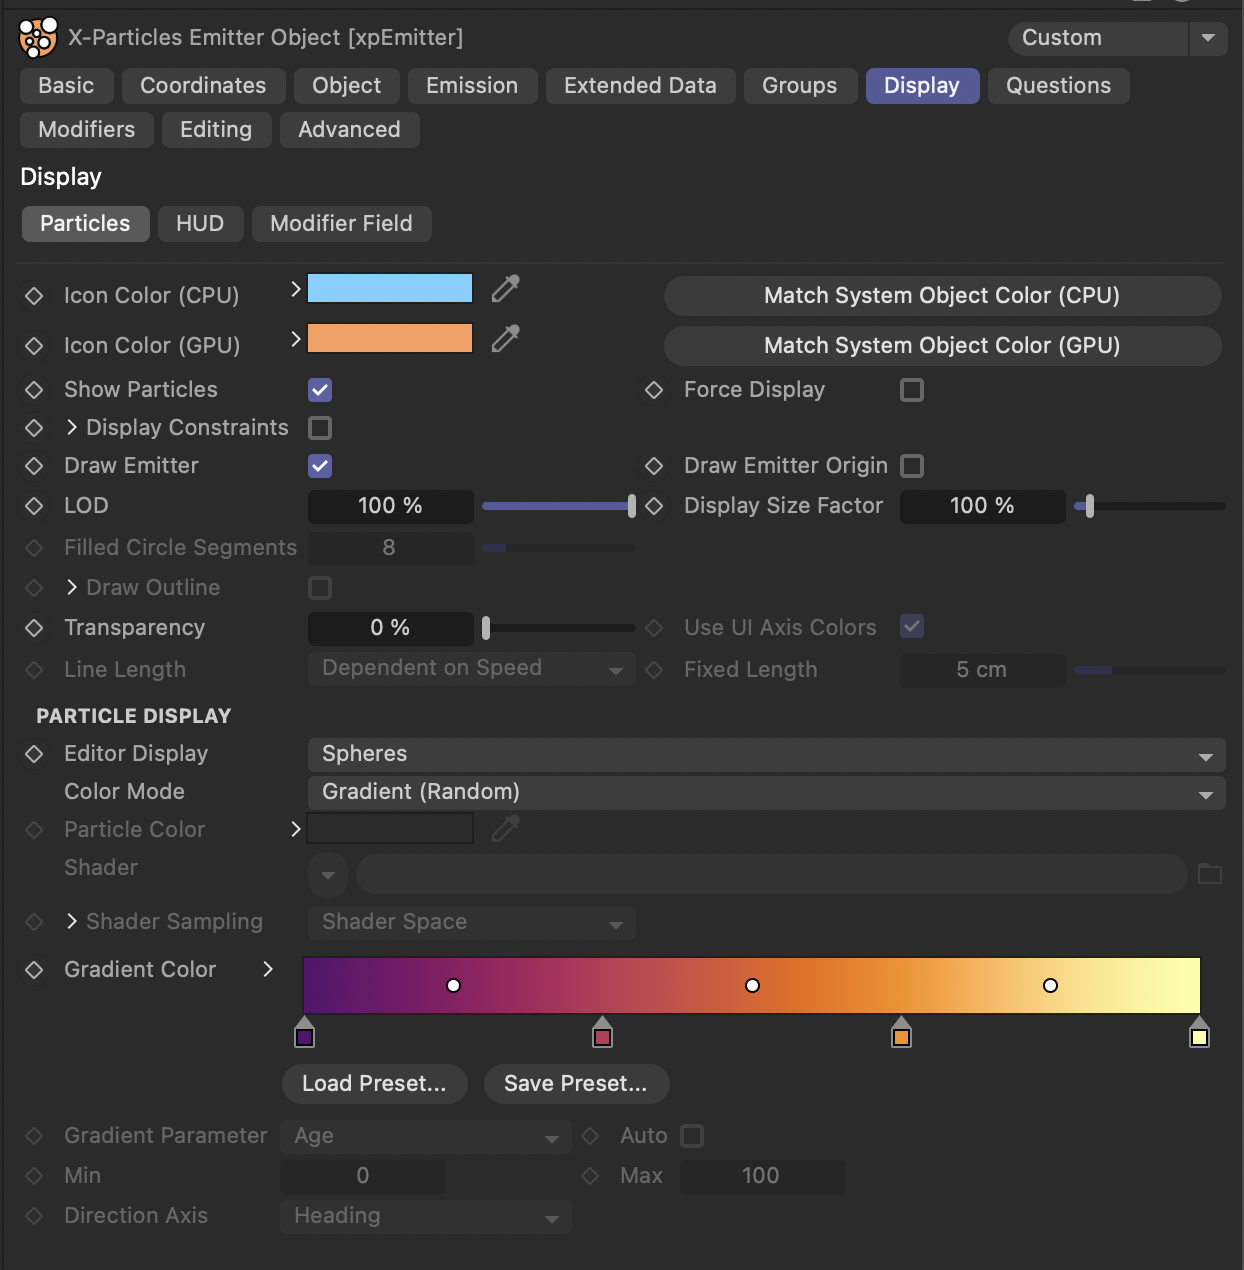Viewport: 1244px width, 1270px height.
Task: Open the Color Mode Gradient (Random) dropdown
Action: coord(767,793)
